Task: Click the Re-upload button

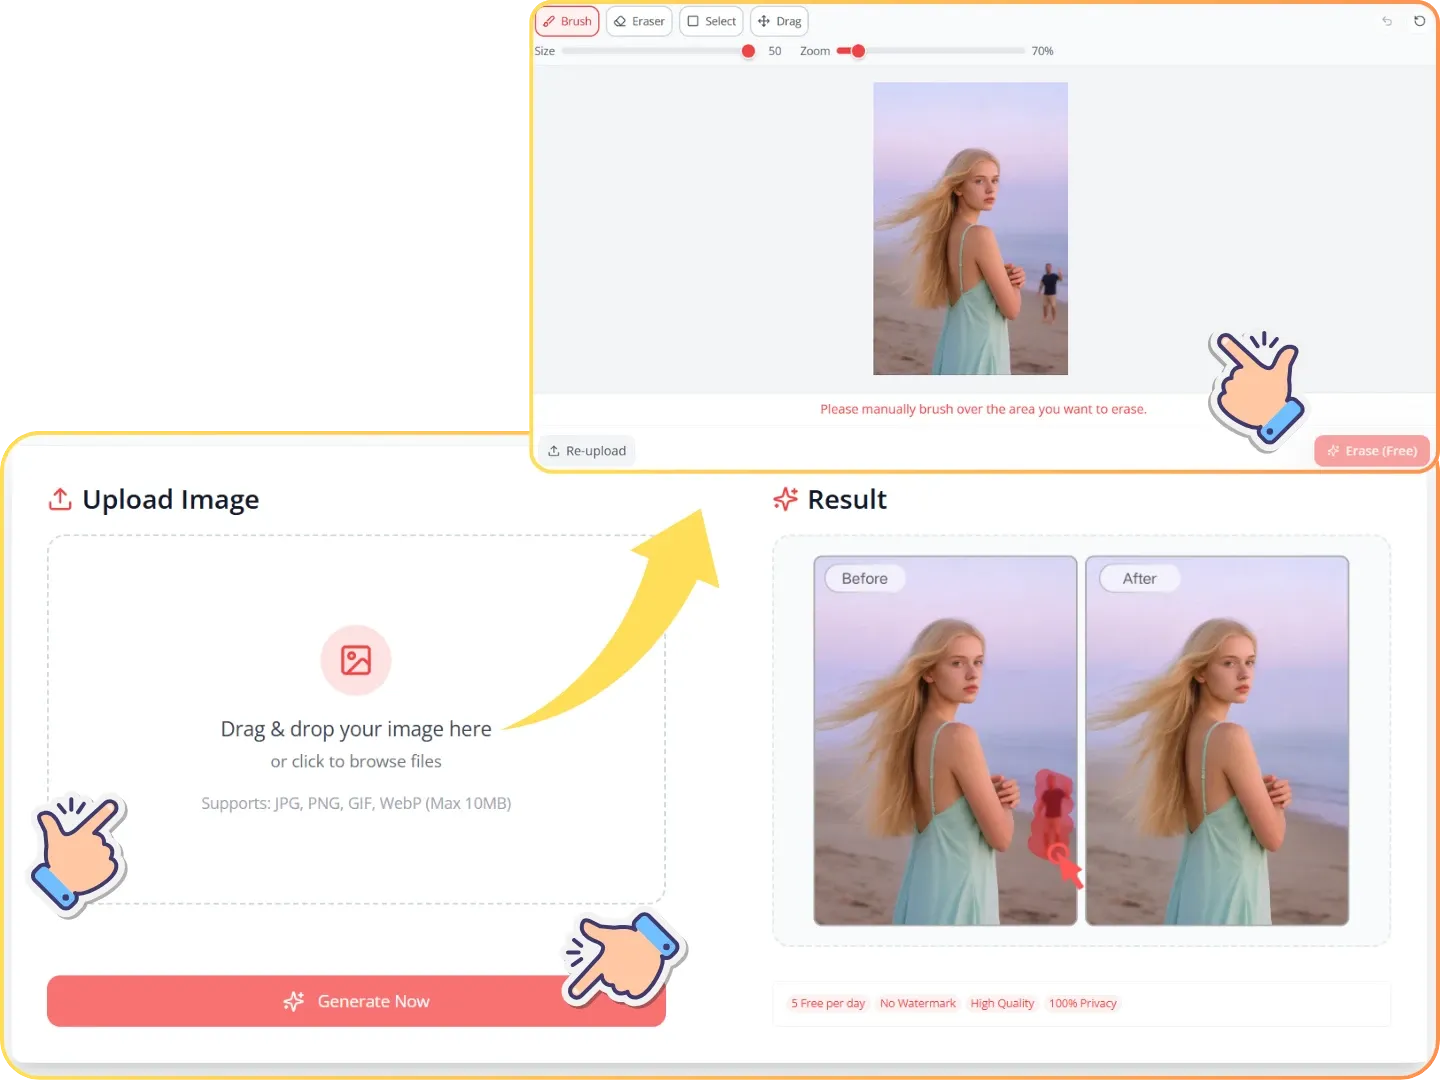Action: point(587,451)
